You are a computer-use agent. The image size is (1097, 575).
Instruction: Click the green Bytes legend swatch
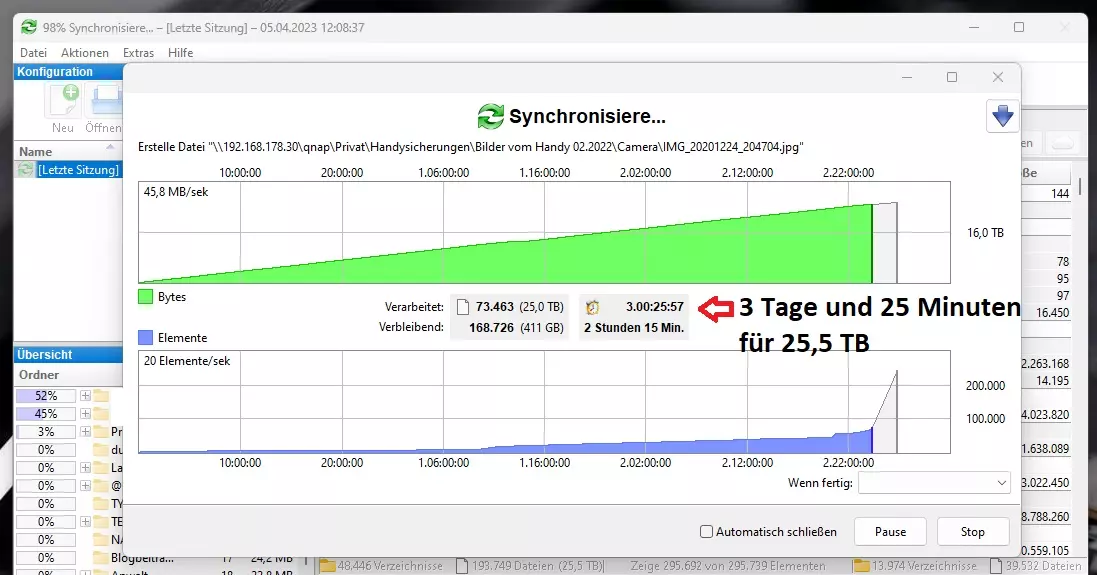(x=146, y=297)
